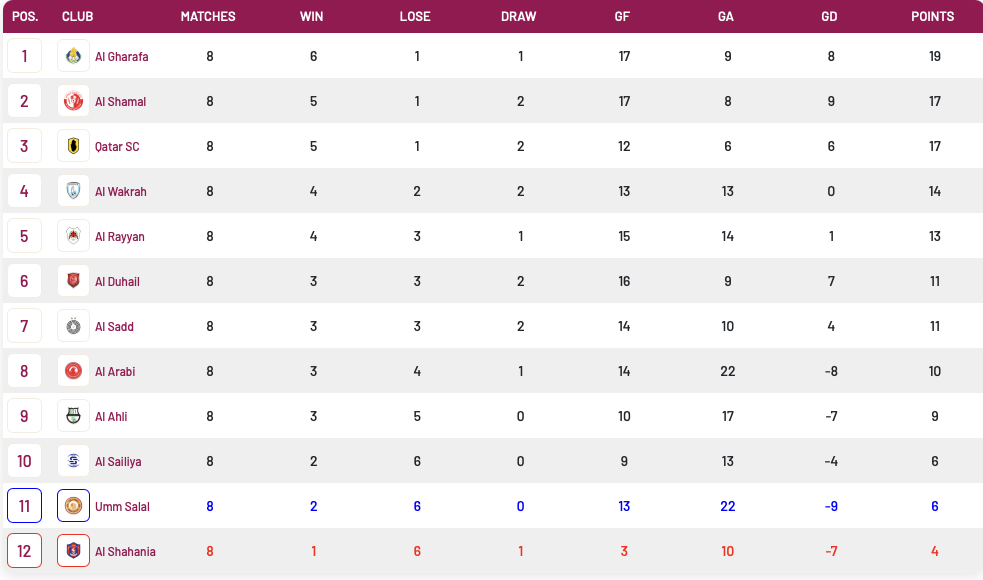Open the Al Sailiya logo icon

(x=73, y=461)
